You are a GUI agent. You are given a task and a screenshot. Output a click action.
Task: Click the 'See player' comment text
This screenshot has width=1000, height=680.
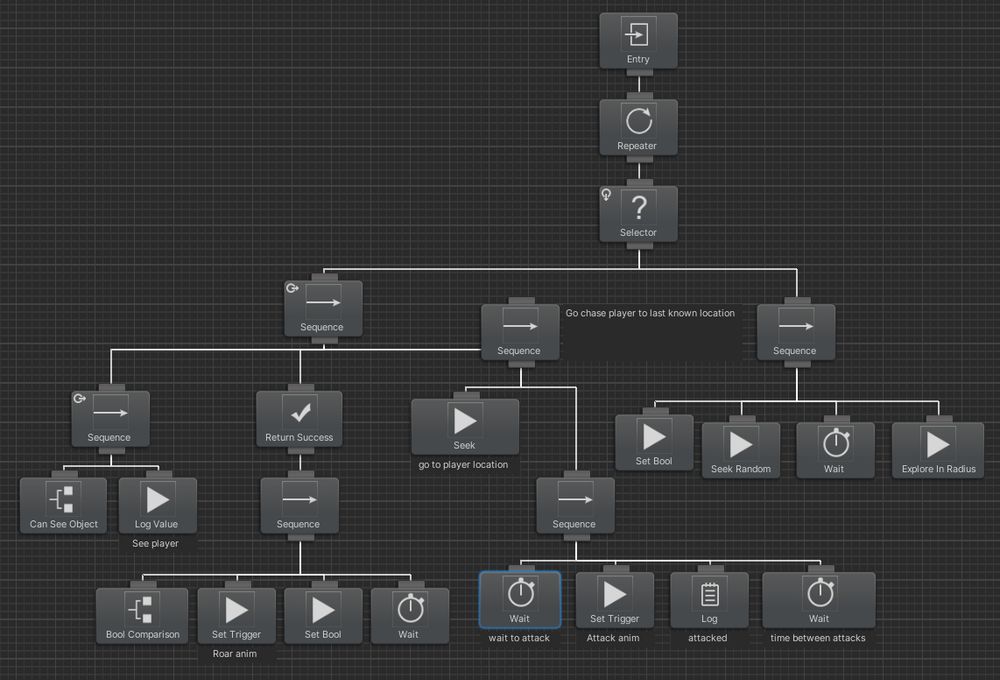click(x=155, y=543)
